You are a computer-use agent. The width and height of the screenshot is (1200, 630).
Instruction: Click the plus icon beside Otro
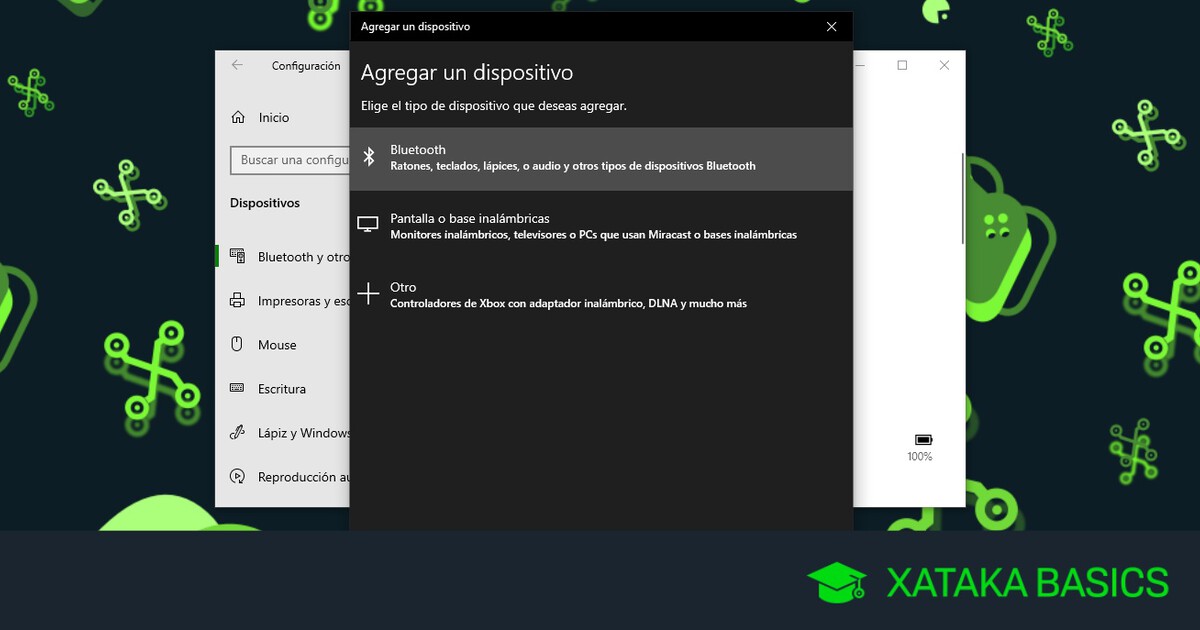click(x=369, y=294)
